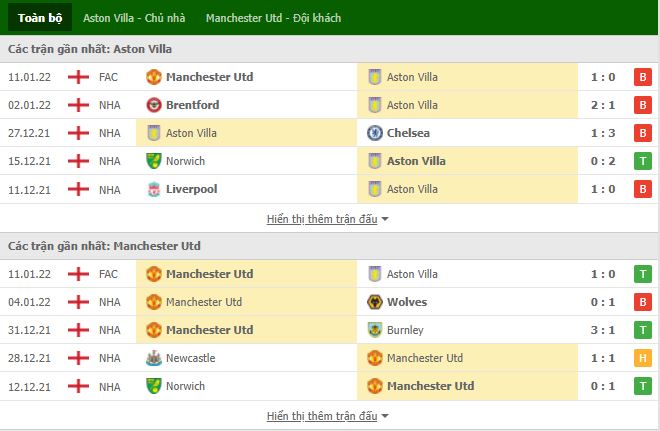The width and height of the screenshot is (660, 431).
Task: Select the Toàn bộ tab
Action: [x=40, y=18]
